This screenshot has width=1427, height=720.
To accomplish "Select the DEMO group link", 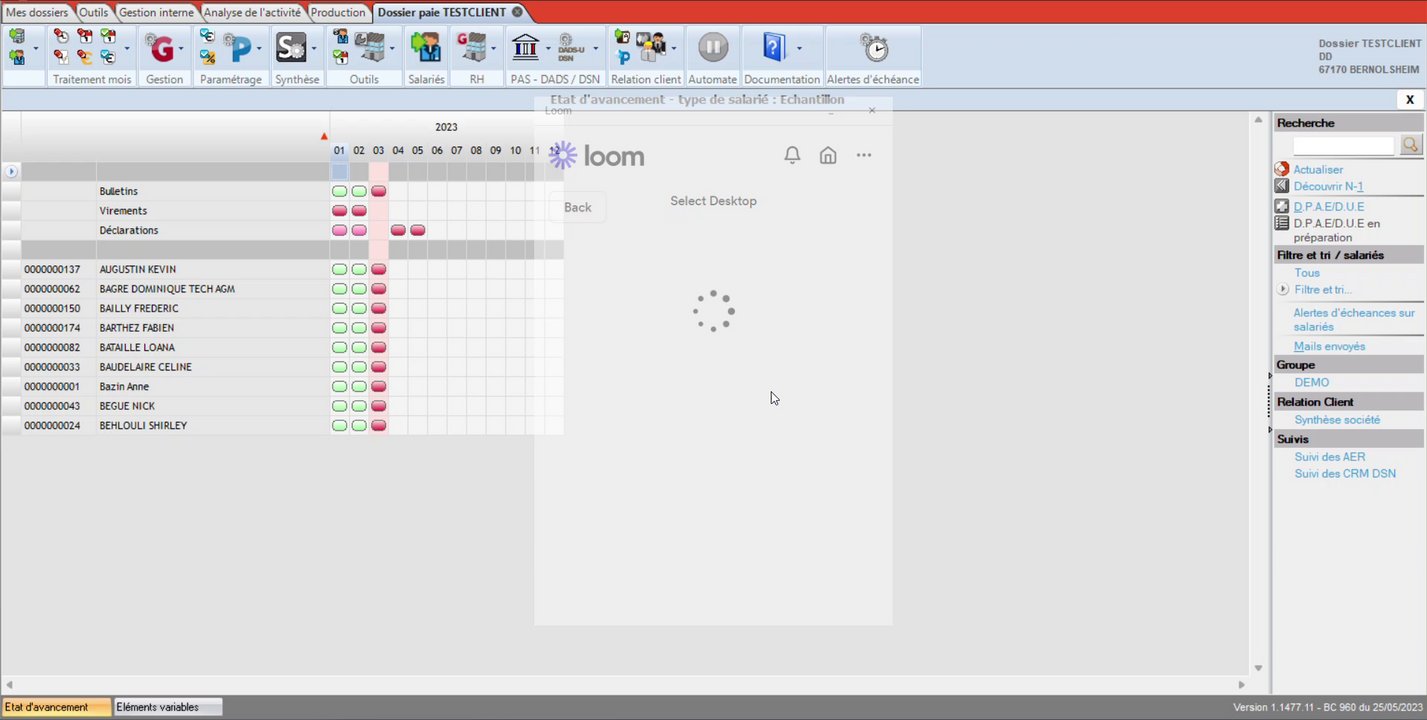I will tap(1312, 383).
